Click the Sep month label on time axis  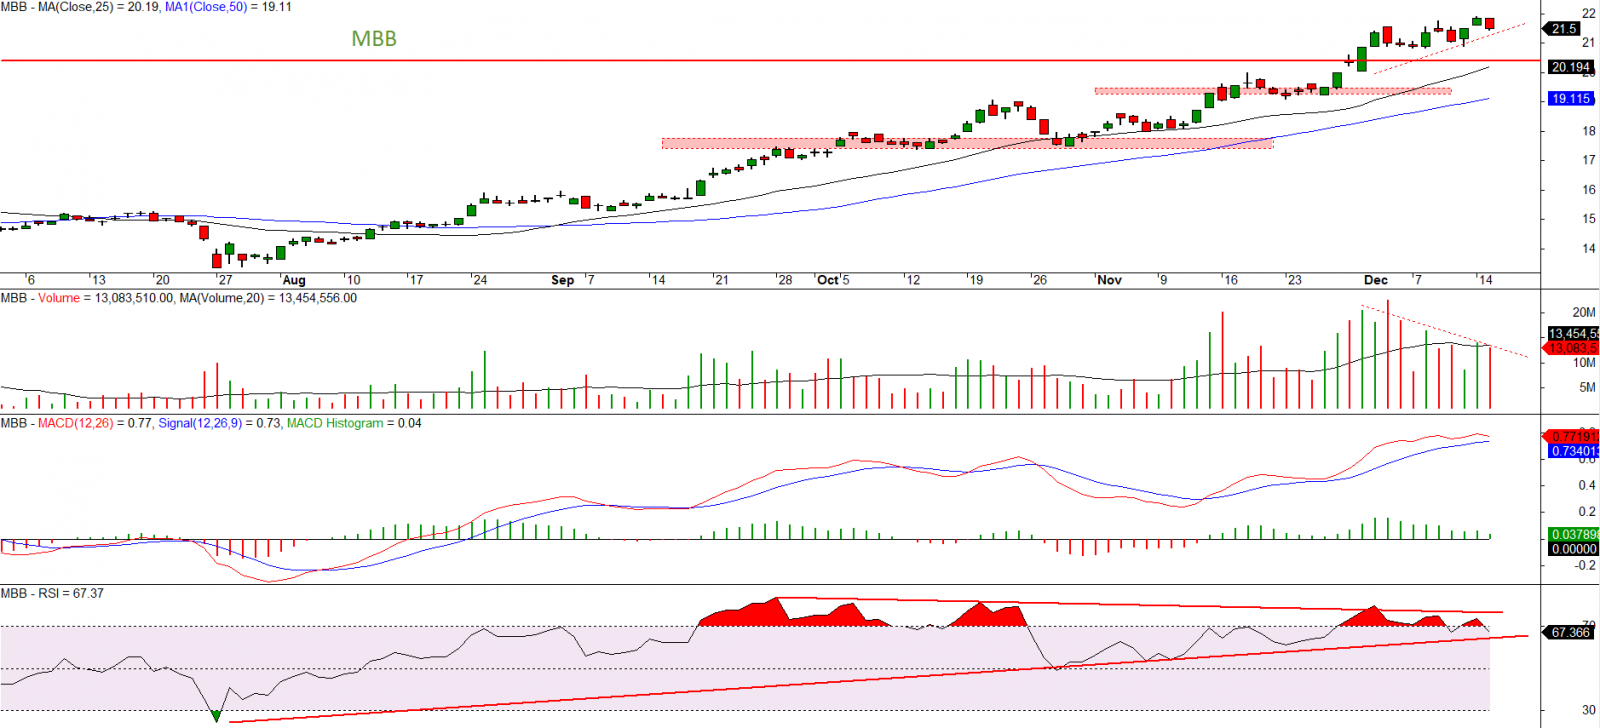pyautogui.click(x=563, y=280)
